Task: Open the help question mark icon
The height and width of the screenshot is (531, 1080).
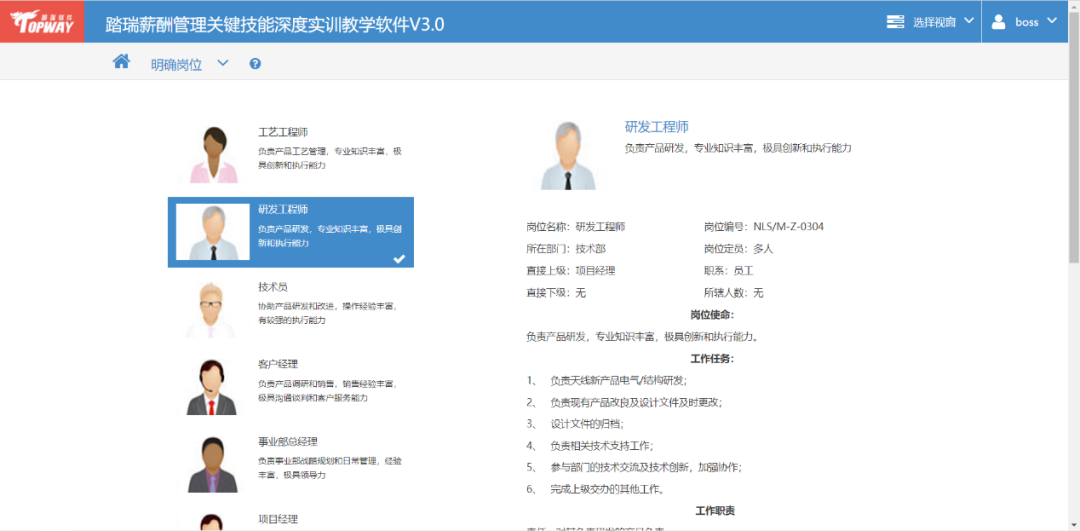Action: tap(255, 64)
